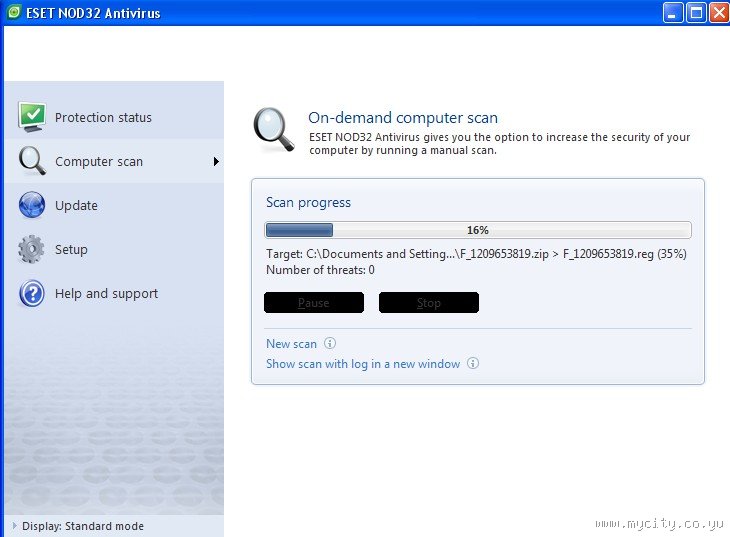Start a New scan via the link
The height and width of the screenshot is (537, 730).
click(x=291, y=344)
